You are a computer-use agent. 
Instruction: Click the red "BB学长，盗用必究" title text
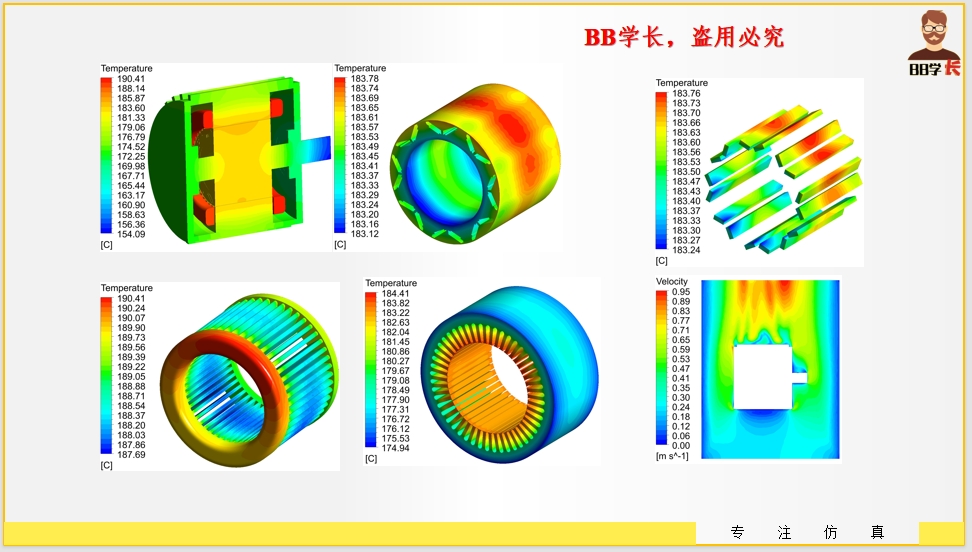684,38
